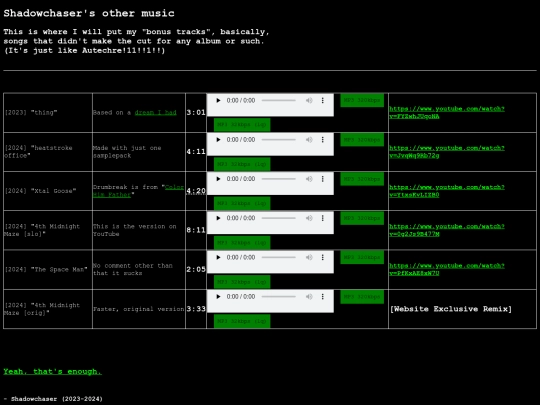Open the "Color Him Father" link

[138, 191]
